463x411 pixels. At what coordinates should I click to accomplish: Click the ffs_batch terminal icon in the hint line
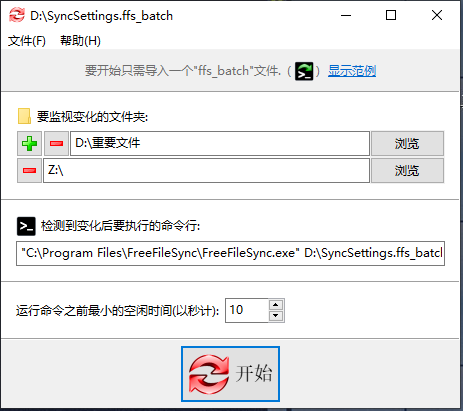coord(304,71)
